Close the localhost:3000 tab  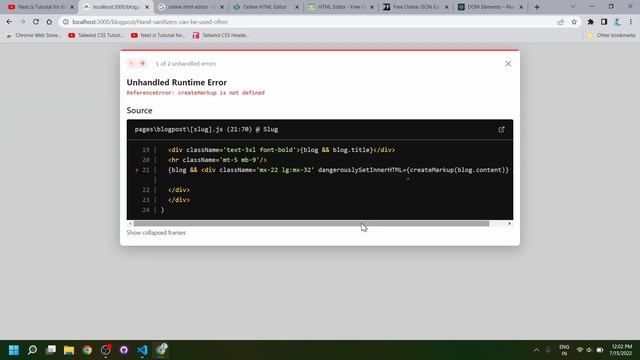(x=147, y=7)
